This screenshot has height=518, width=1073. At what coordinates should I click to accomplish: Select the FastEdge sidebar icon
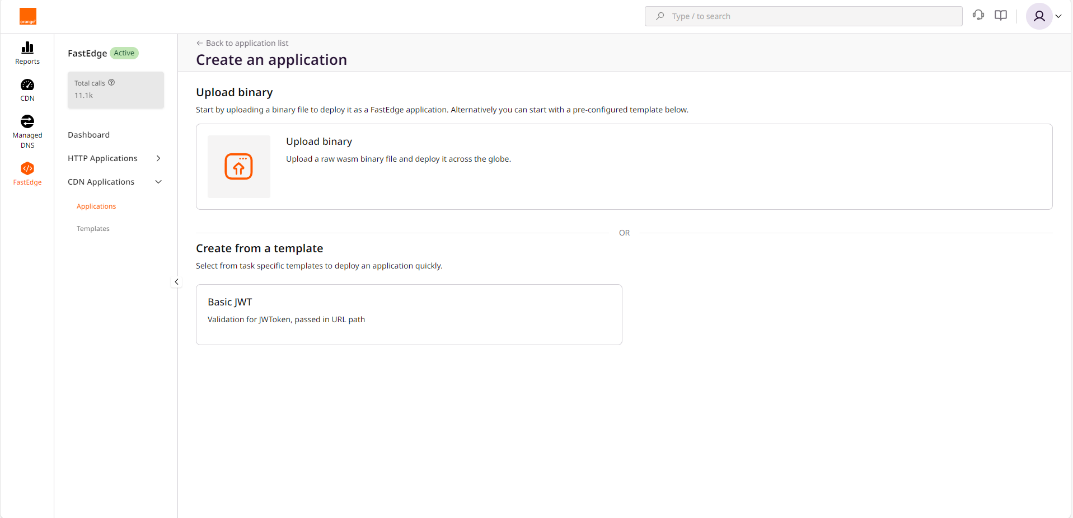point(27,168)
